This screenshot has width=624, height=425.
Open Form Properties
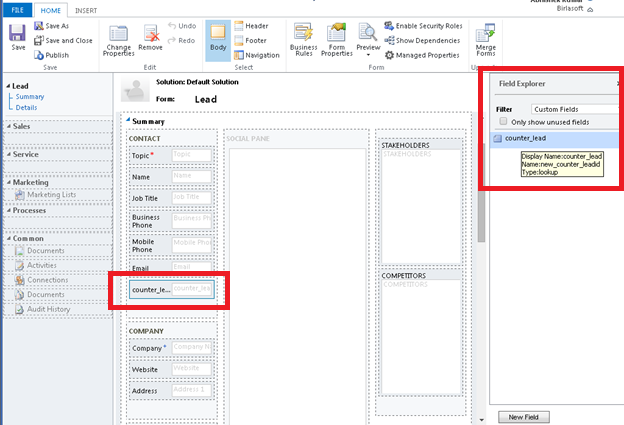[x=337, y=39]
